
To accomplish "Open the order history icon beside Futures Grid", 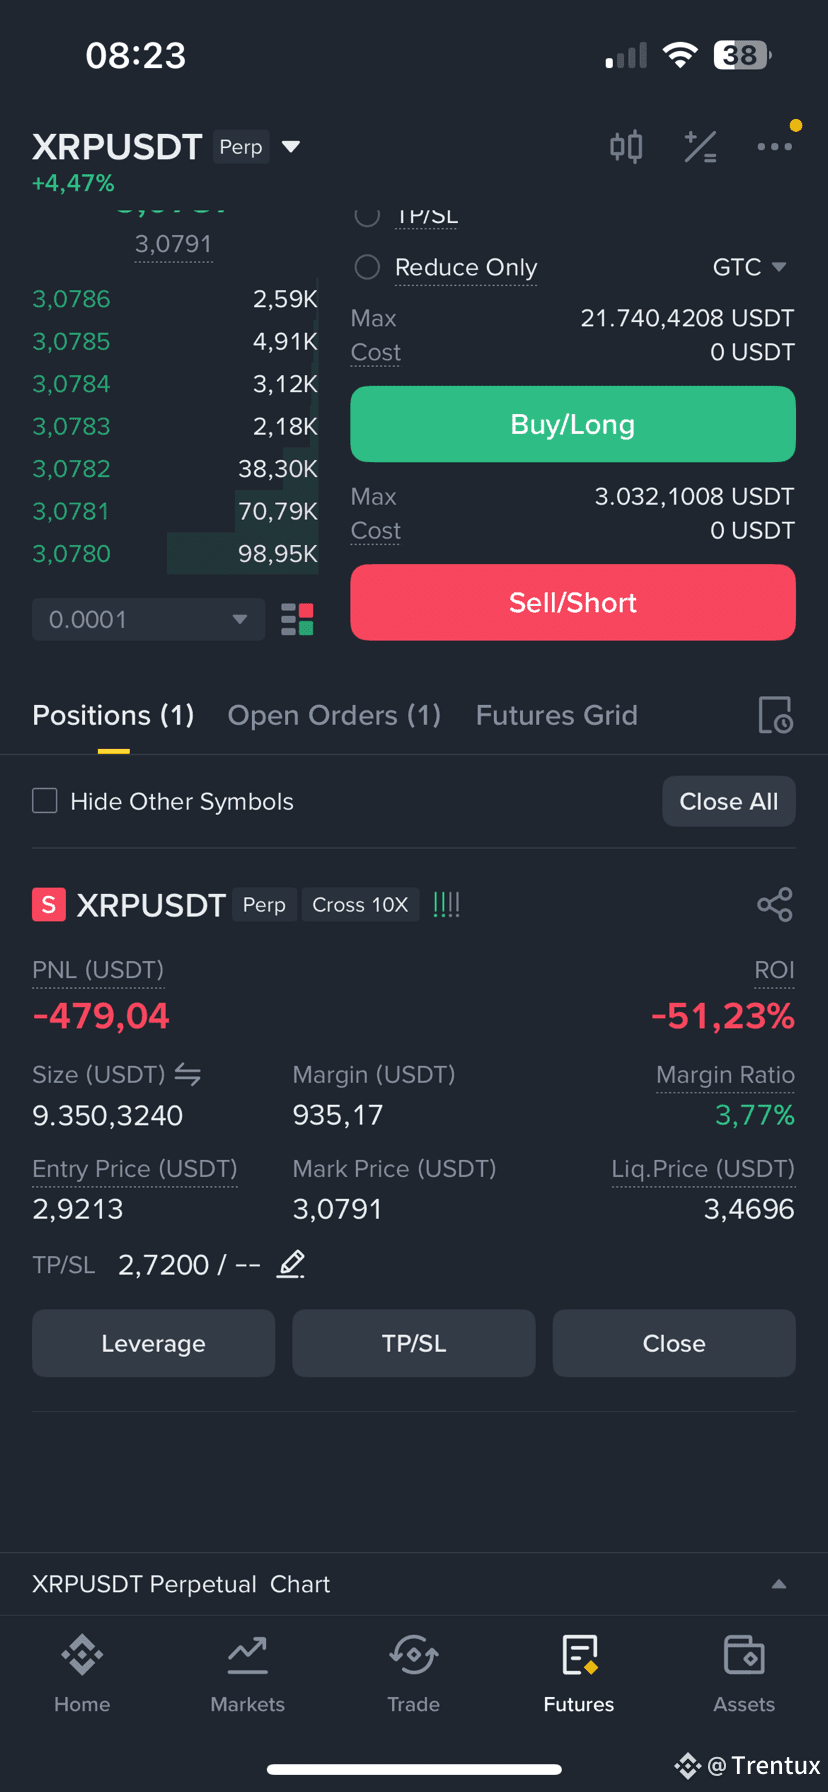I will tap(775, 715).
